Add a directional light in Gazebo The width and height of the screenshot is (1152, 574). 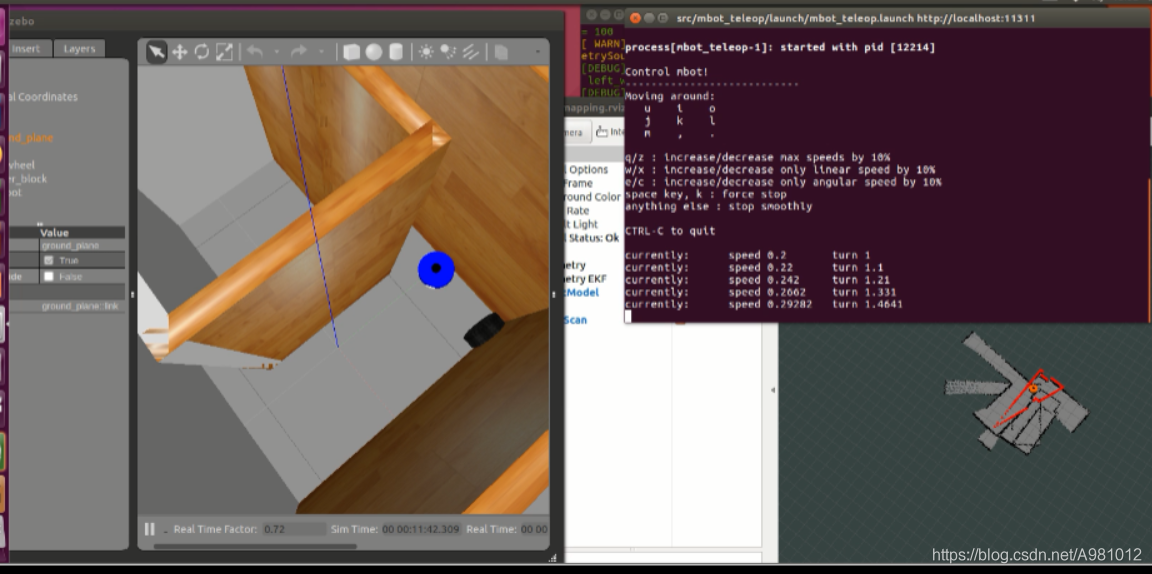(x=470, y=52)
